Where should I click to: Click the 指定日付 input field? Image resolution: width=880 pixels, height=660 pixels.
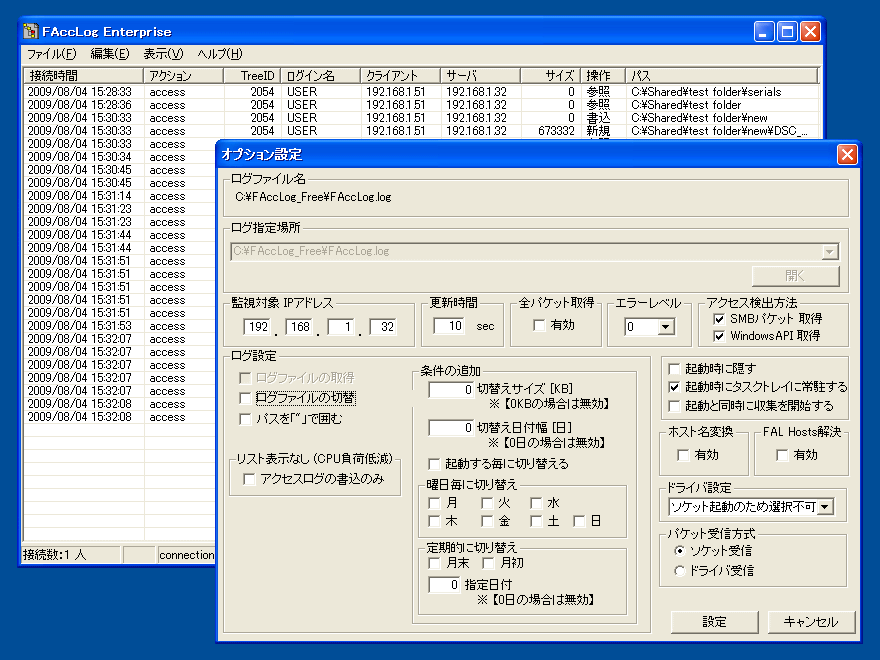[x=444, y=585]
